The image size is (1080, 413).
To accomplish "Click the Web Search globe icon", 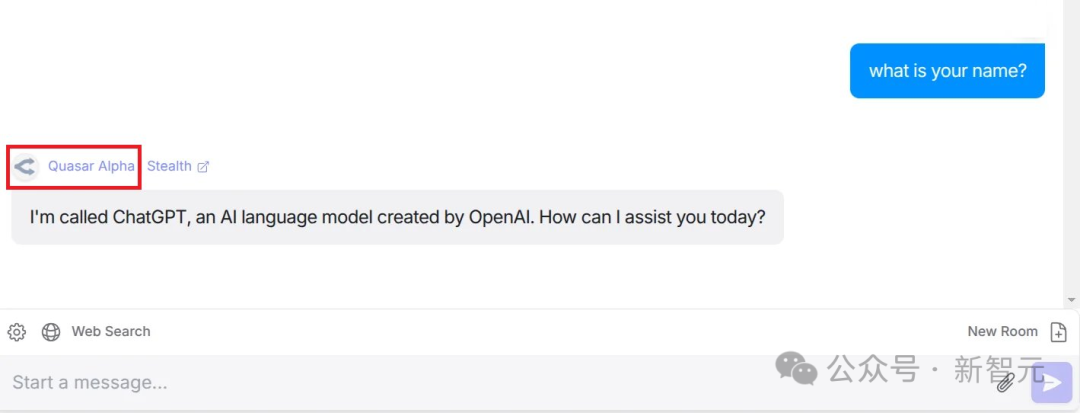I will pyautogui.click(x=51, y=332).
